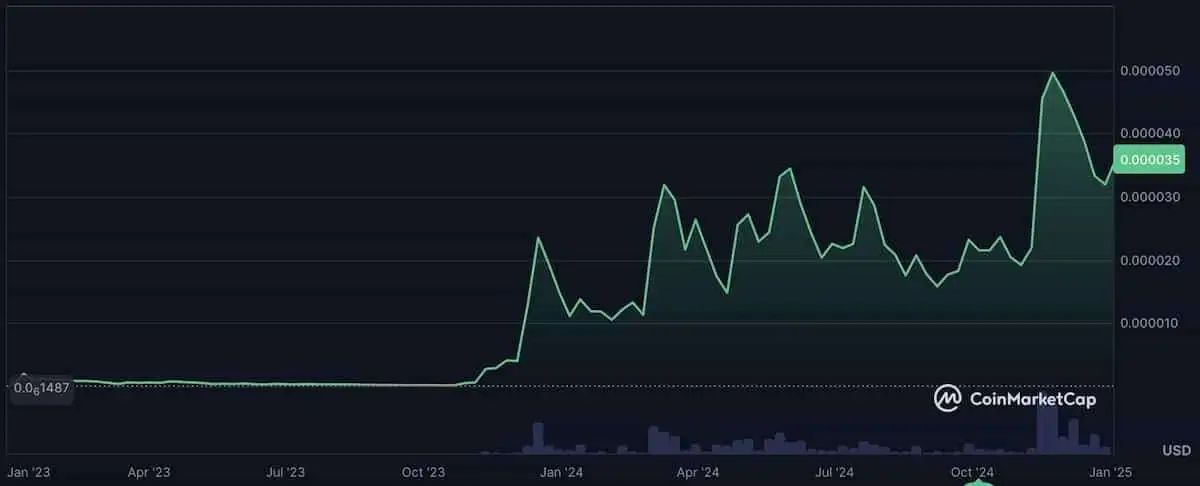The height and width of the screenshot is (486, 1200).
Task: Select the Jan '23 date on time axis
Action: tap(29, 471)
